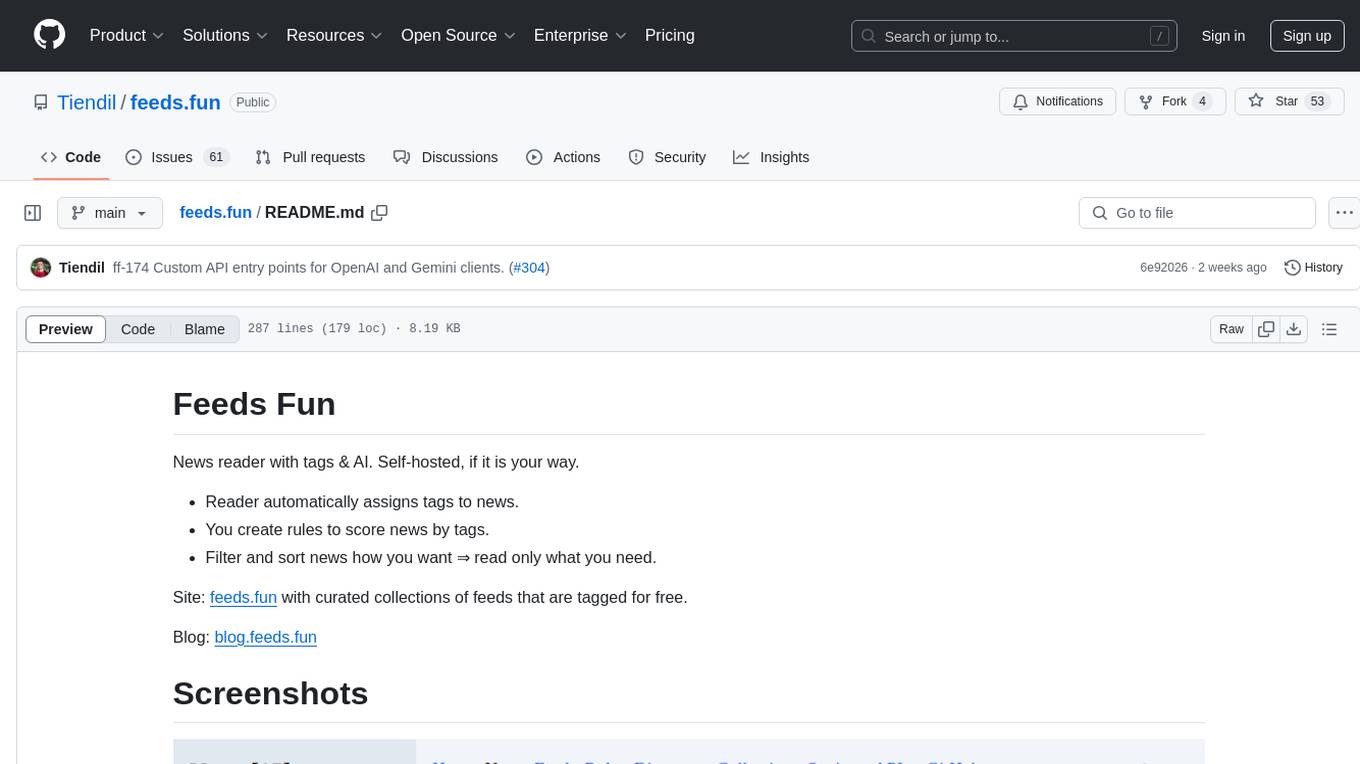Open the Tiendil owner link

click(87, 102)
